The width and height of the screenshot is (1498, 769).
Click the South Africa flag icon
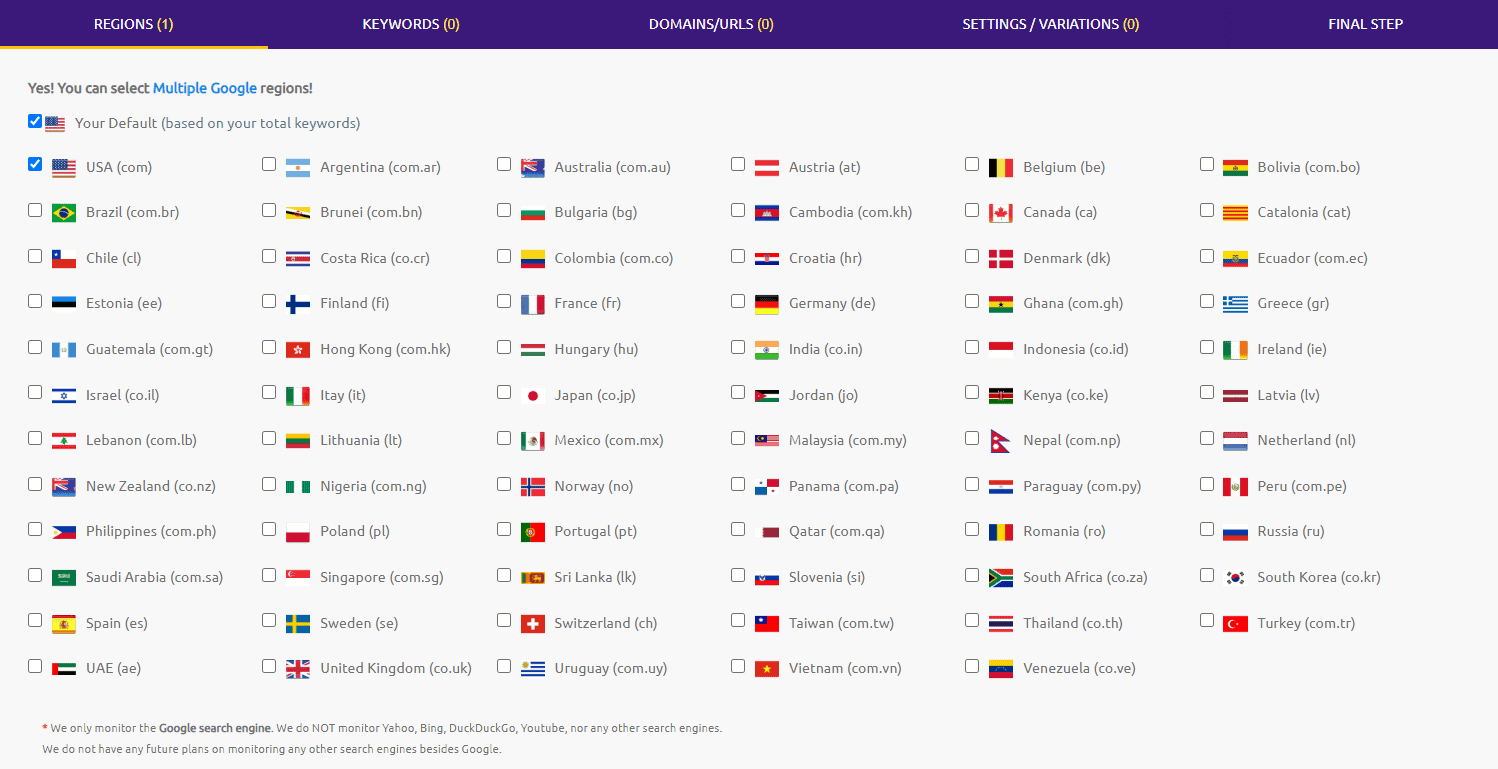pos(1001,578)
